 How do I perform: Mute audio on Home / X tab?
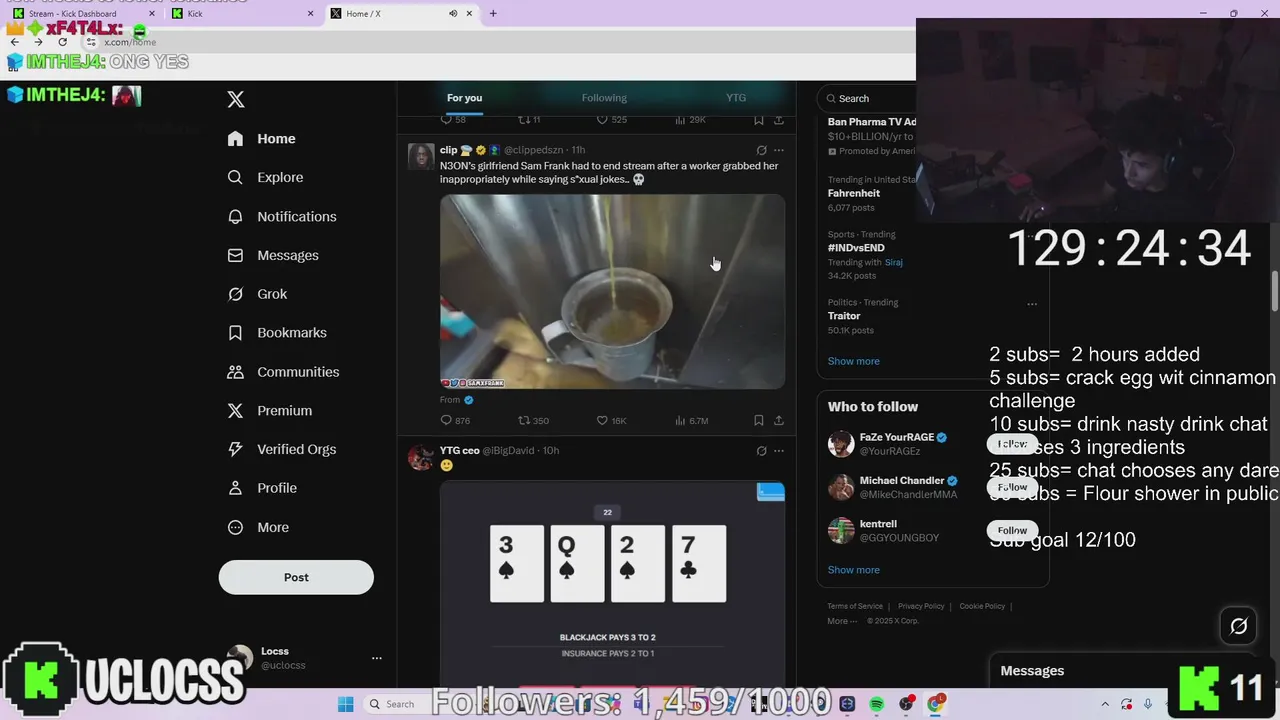click(453, 13)
